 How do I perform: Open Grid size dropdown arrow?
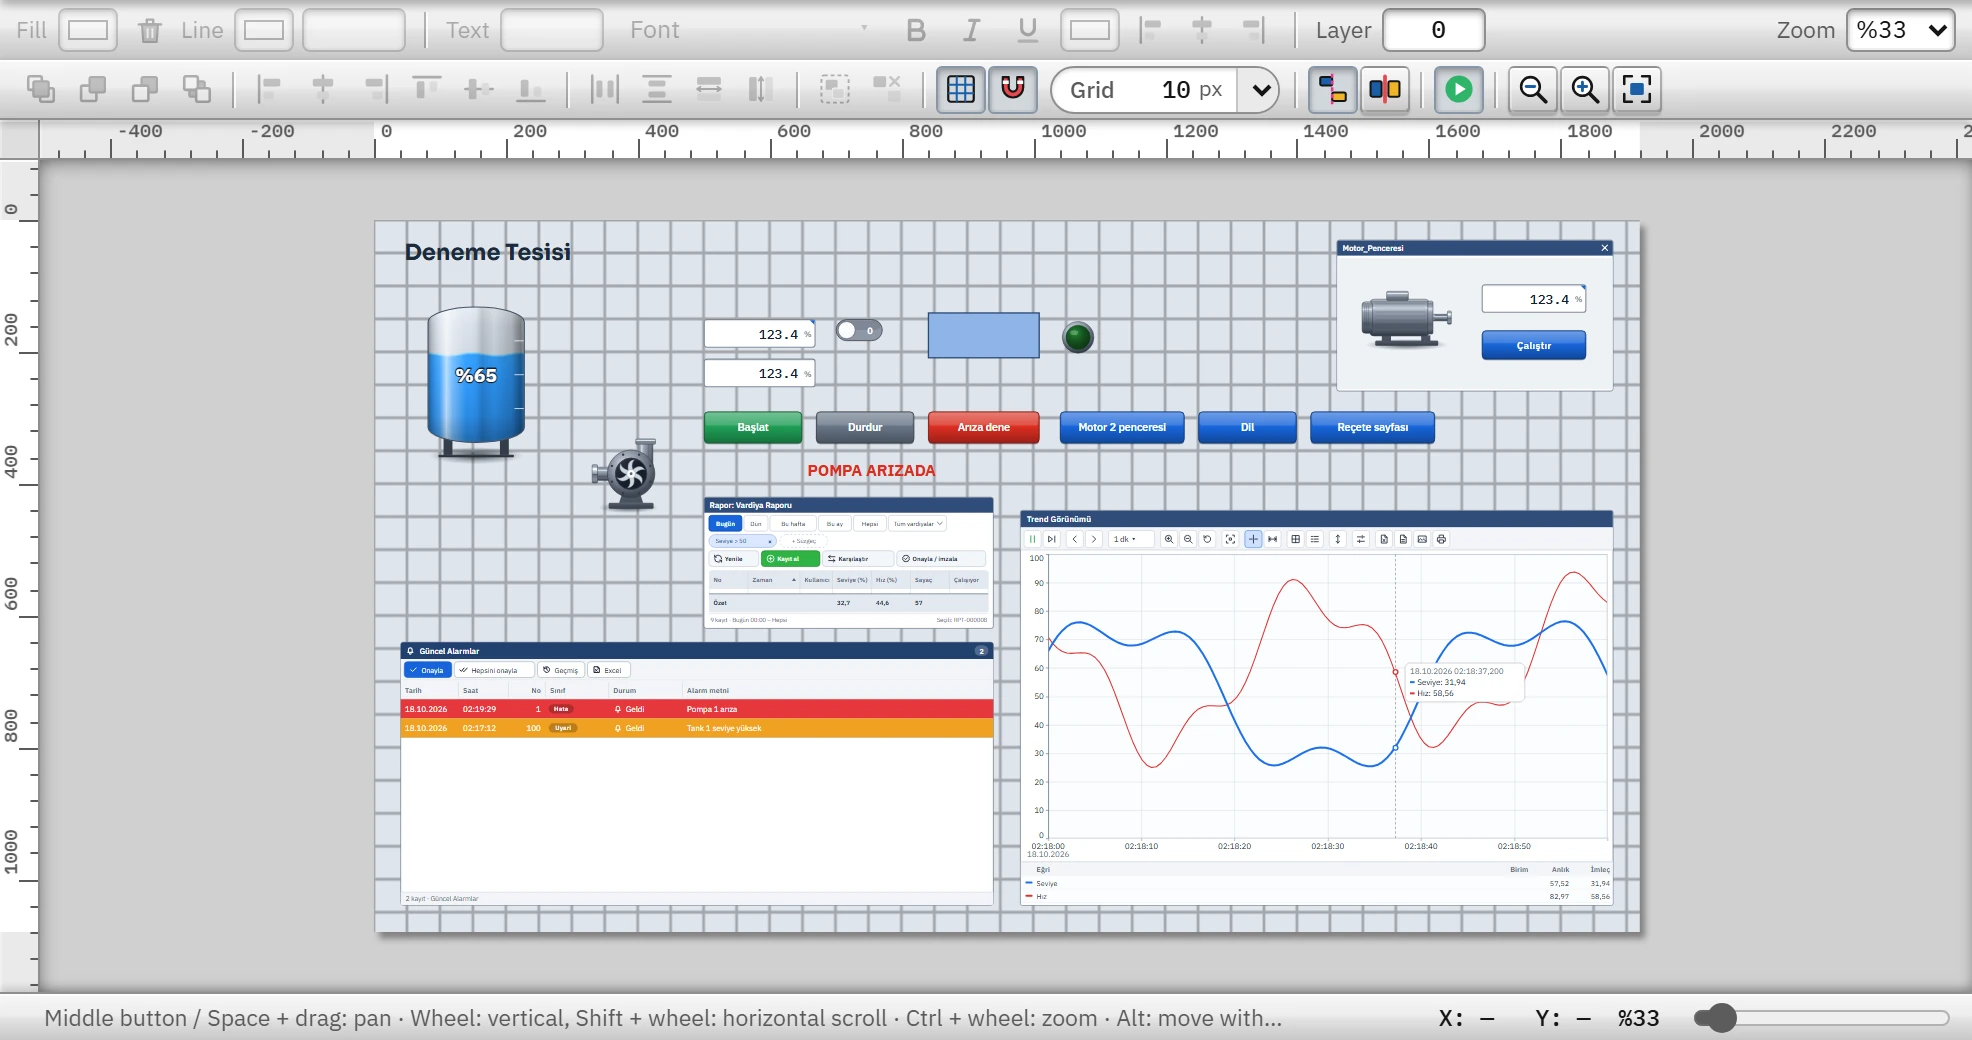1261,89
